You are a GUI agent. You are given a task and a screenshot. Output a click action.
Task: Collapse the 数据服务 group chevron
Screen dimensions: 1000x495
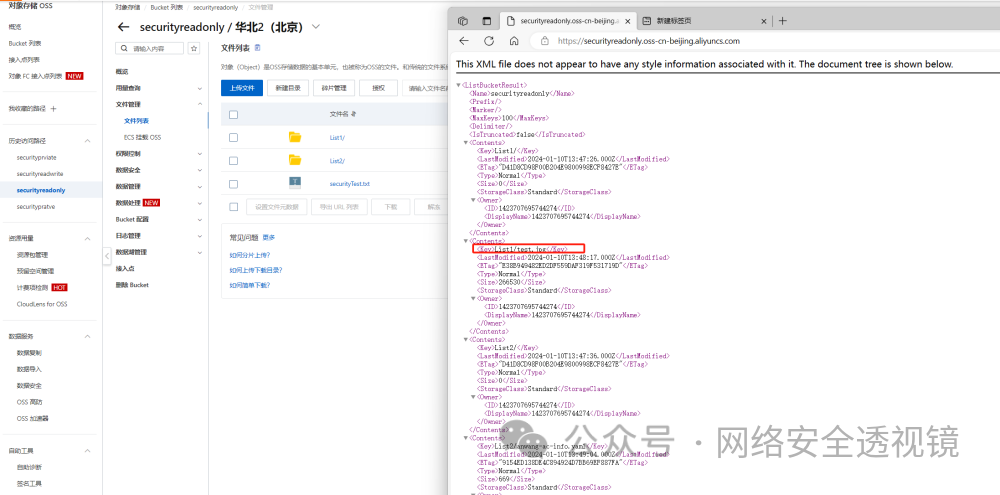87,336
